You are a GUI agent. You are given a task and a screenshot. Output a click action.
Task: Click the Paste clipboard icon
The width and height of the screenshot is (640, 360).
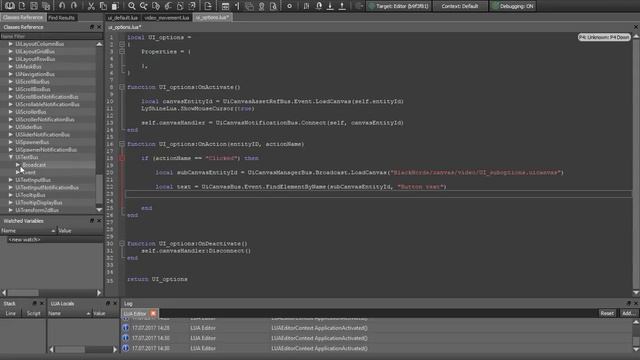click(x=115, y=6)
